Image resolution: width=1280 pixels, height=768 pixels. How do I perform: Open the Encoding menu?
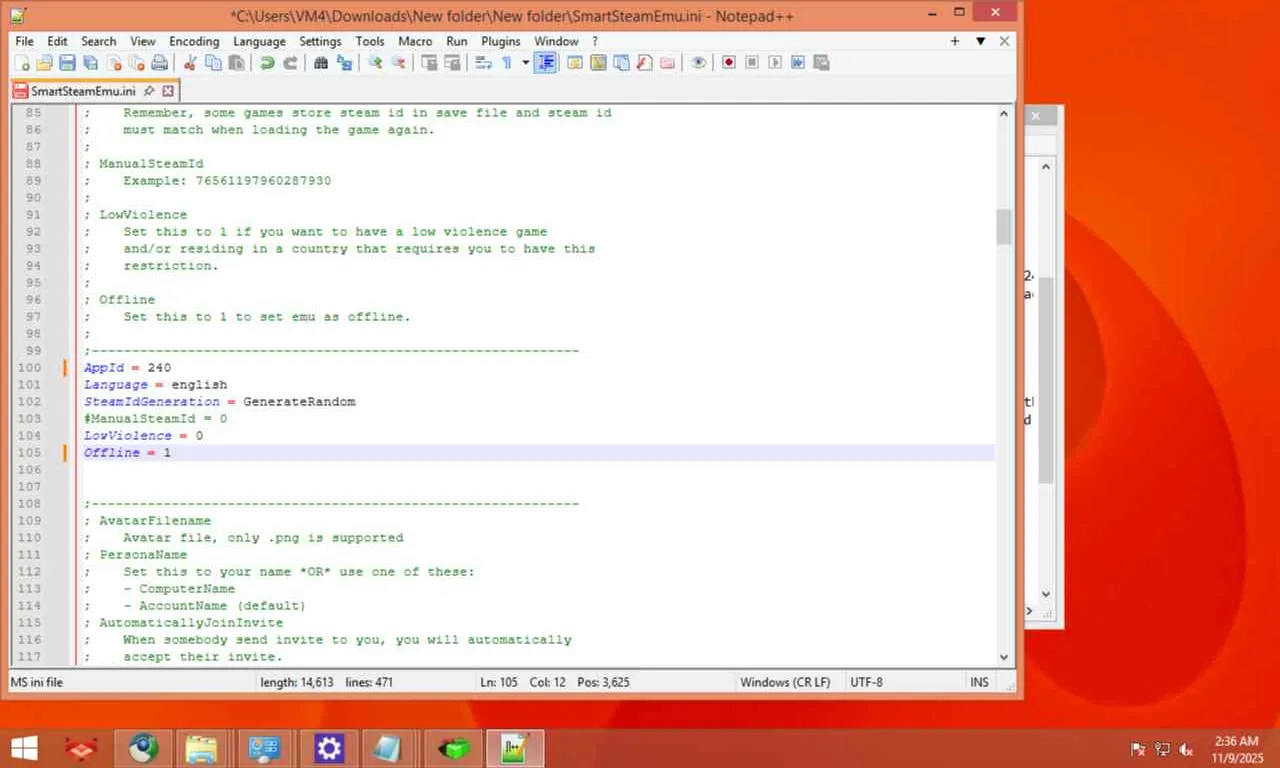(x=194, y=41)
